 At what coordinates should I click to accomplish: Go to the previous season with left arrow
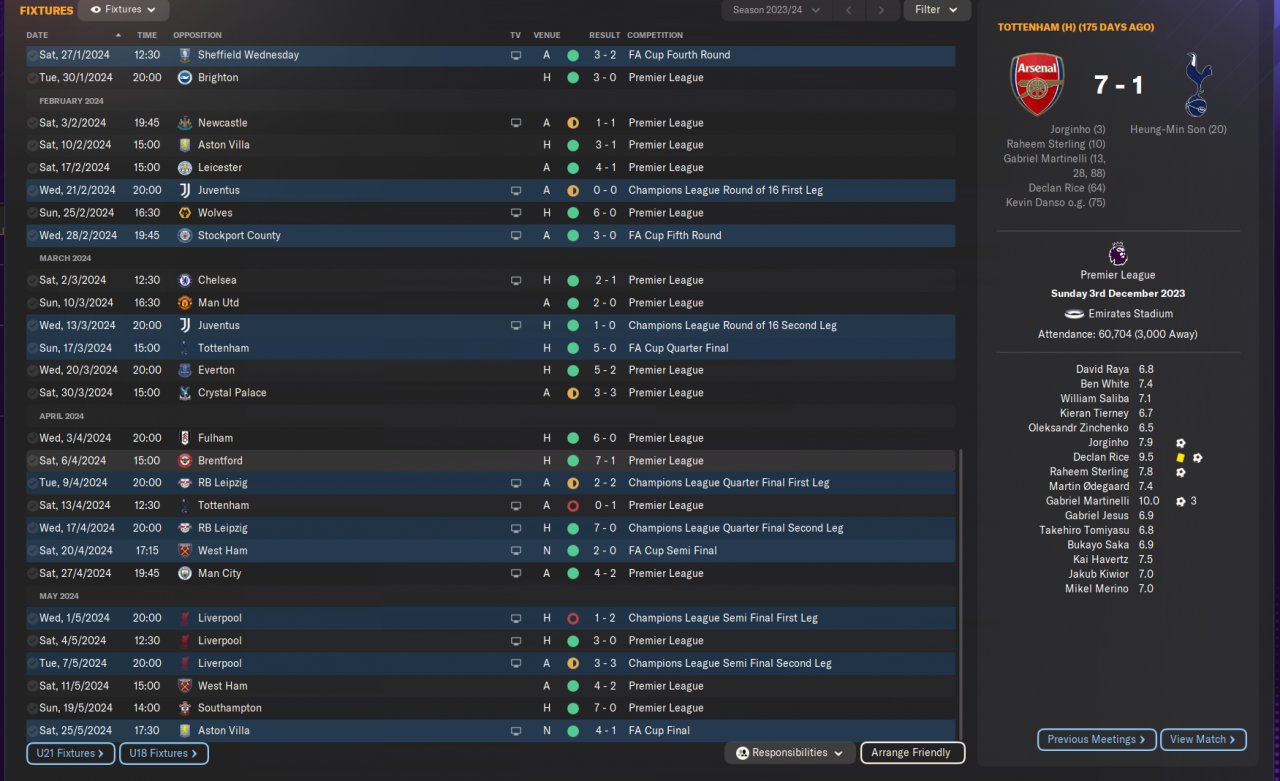tap(848, 10)
